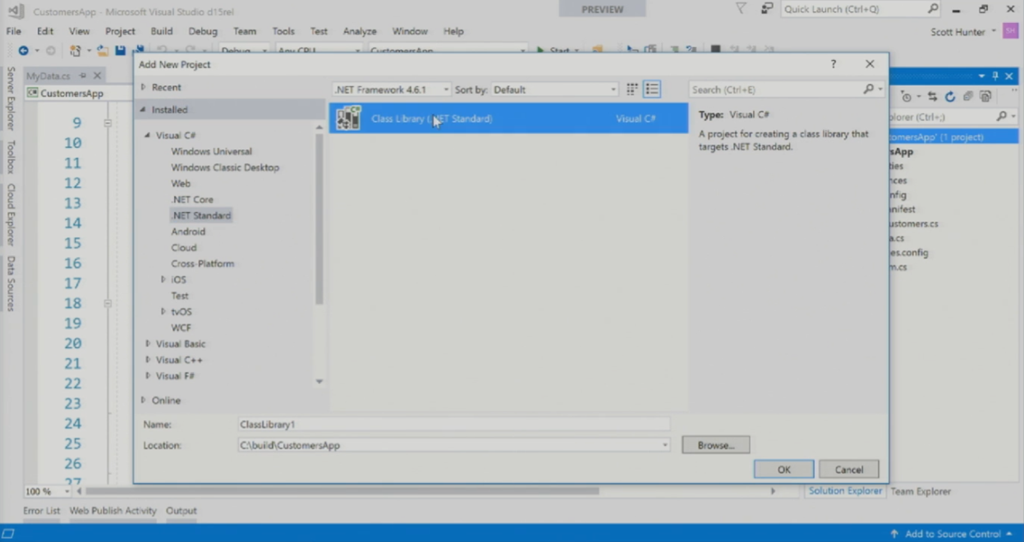This screenshot has height=542, width=1024.
Task: Click the Save disk icon in toolbar
Action: tap(120, 50)
